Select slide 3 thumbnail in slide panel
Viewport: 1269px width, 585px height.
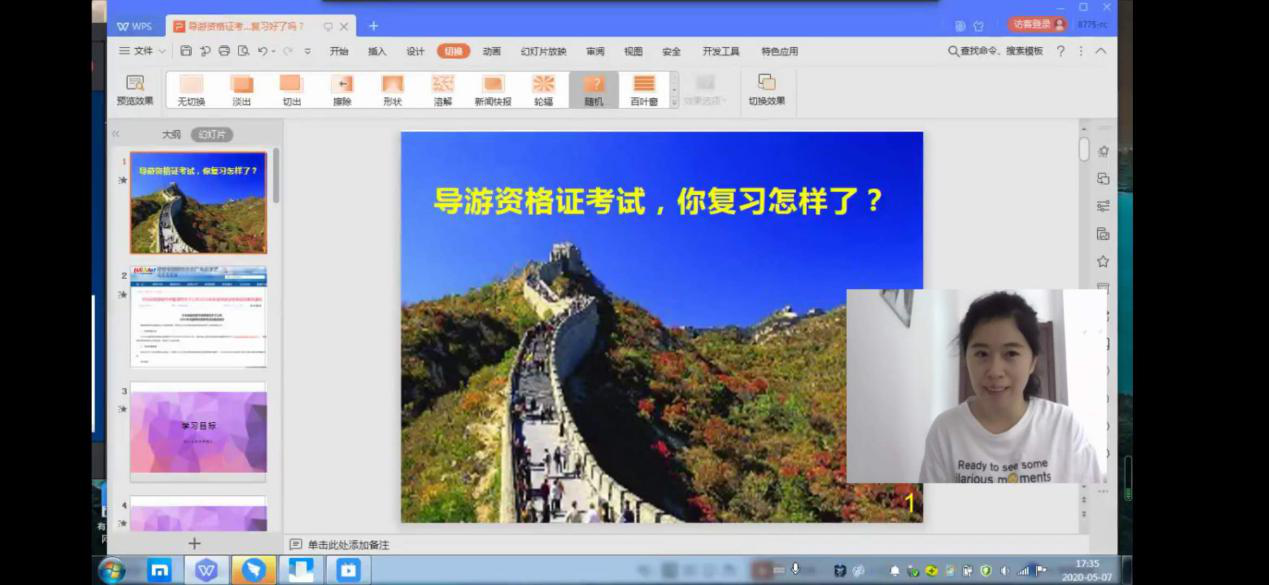pos(198,432)
